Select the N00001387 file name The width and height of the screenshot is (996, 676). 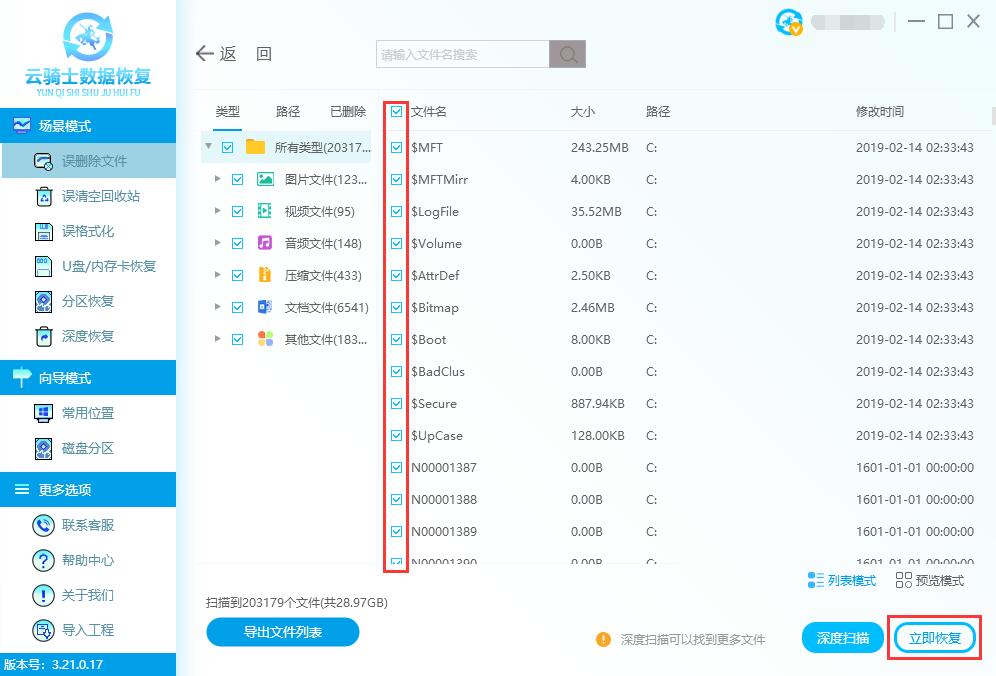point(443,468)
